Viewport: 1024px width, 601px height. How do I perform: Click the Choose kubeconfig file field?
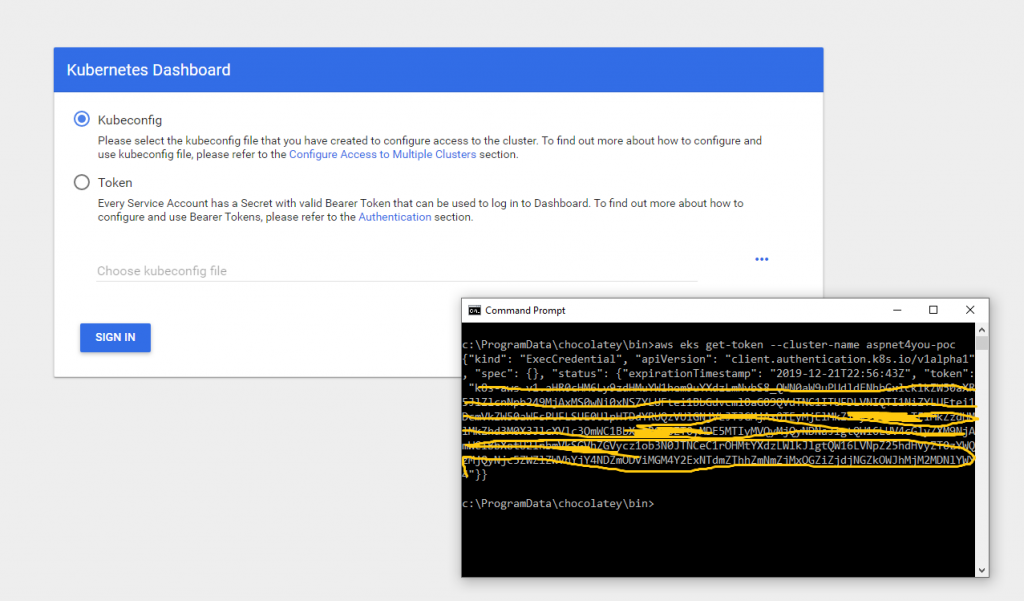click(x=397, y=270)
